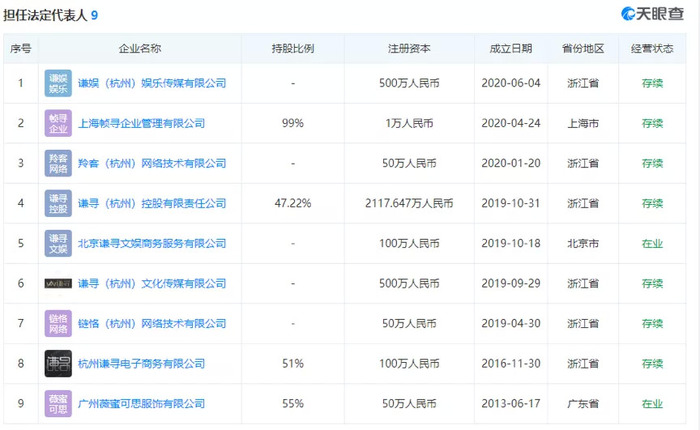Click the 广东省 region cell
The height and width of the screenshot is (430, 700).
(x=583, y=404)
